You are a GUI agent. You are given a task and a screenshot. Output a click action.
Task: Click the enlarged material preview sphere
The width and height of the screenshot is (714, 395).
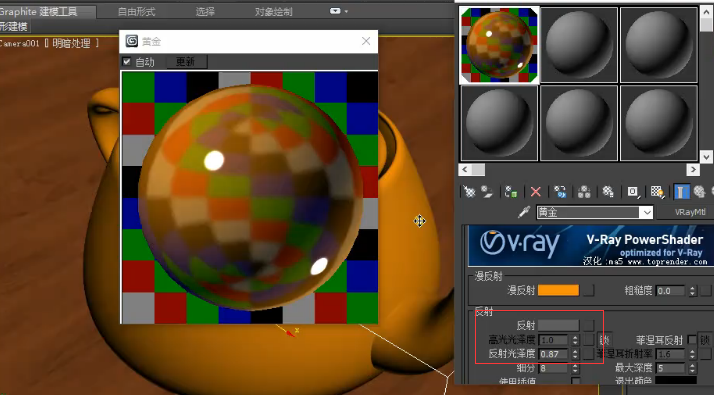pos(250,198)
